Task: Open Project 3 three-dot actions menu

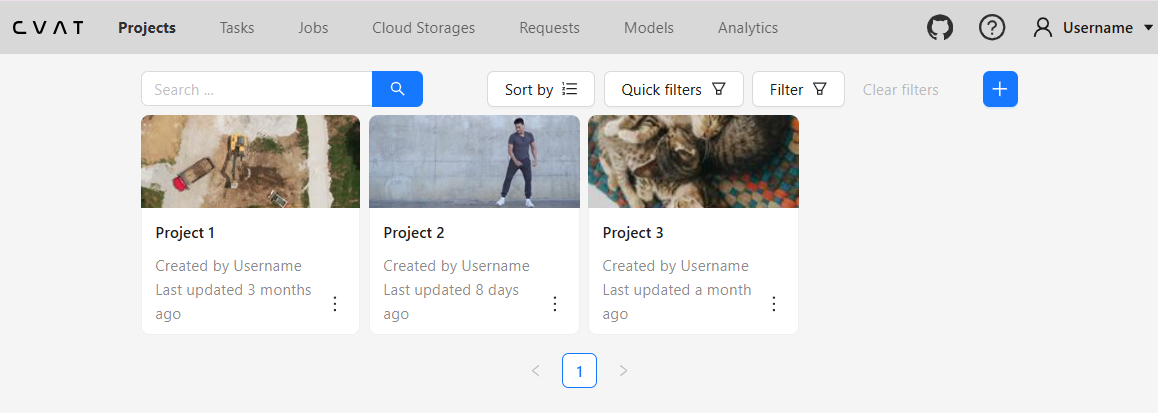Action: (773, 304)
